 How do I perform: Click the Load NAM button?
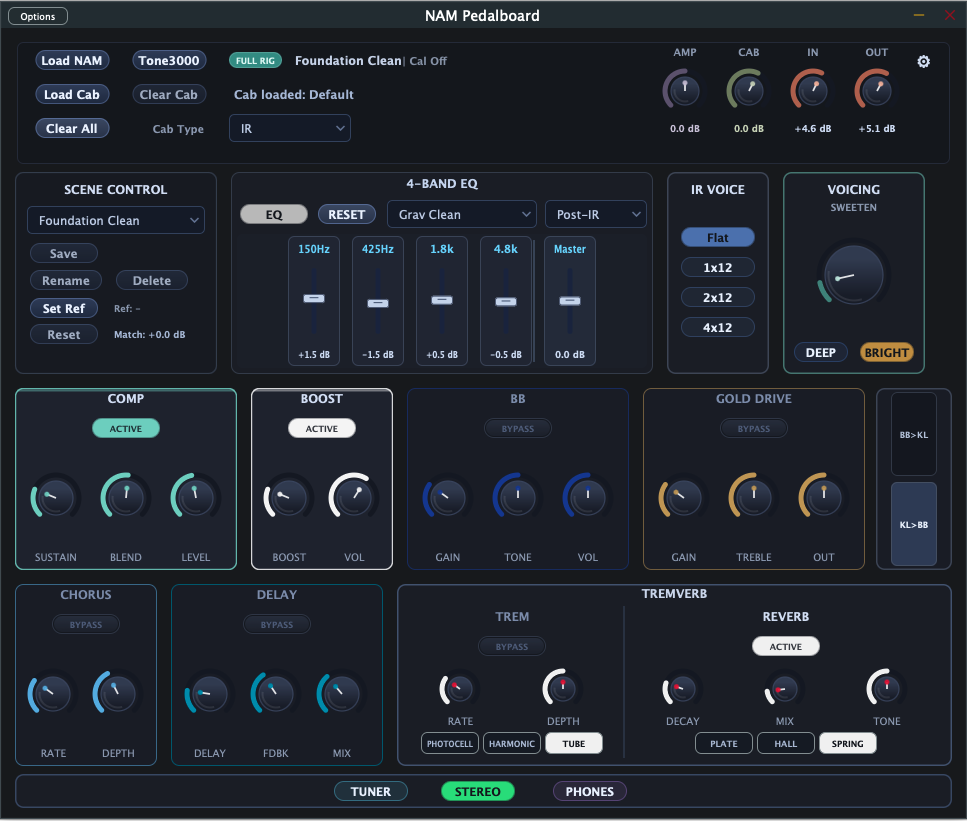pos(71,61)
